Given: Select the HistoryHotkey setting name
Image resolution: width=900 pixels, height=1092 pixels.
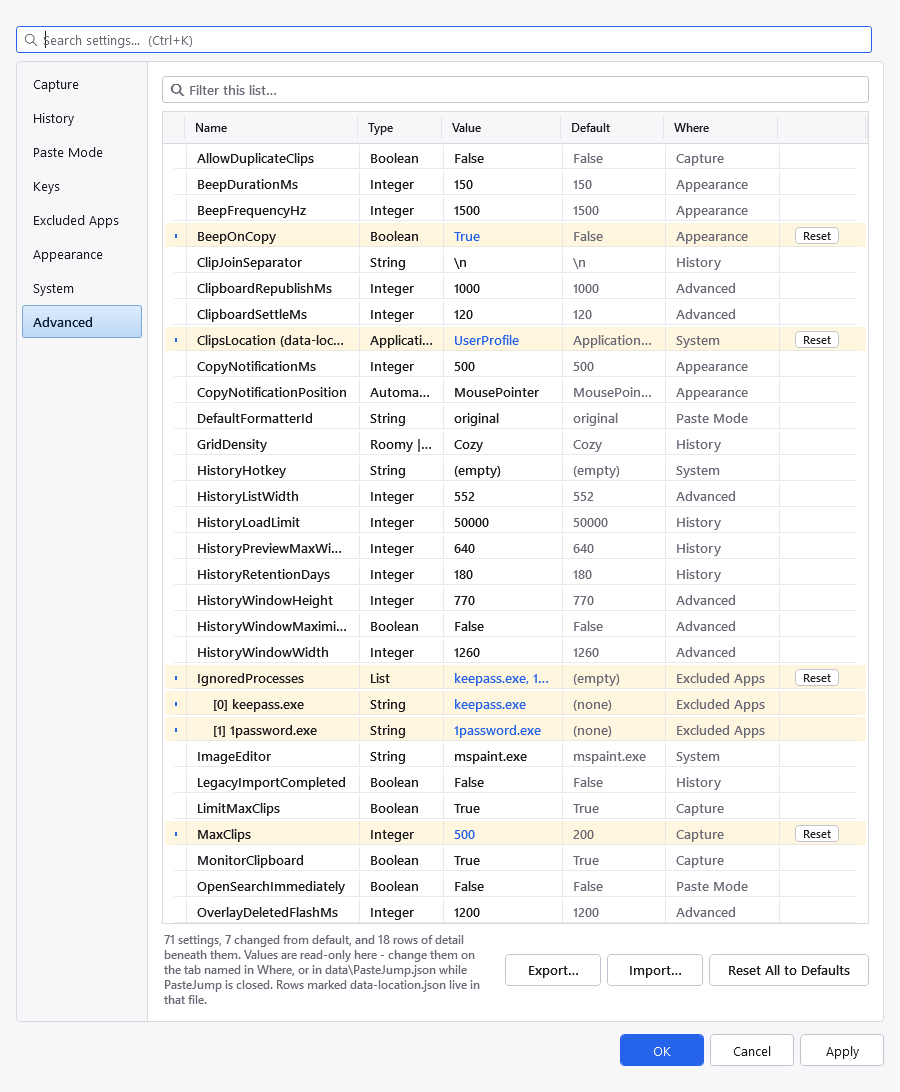Looking at the screenshot, I should (241, 470).
